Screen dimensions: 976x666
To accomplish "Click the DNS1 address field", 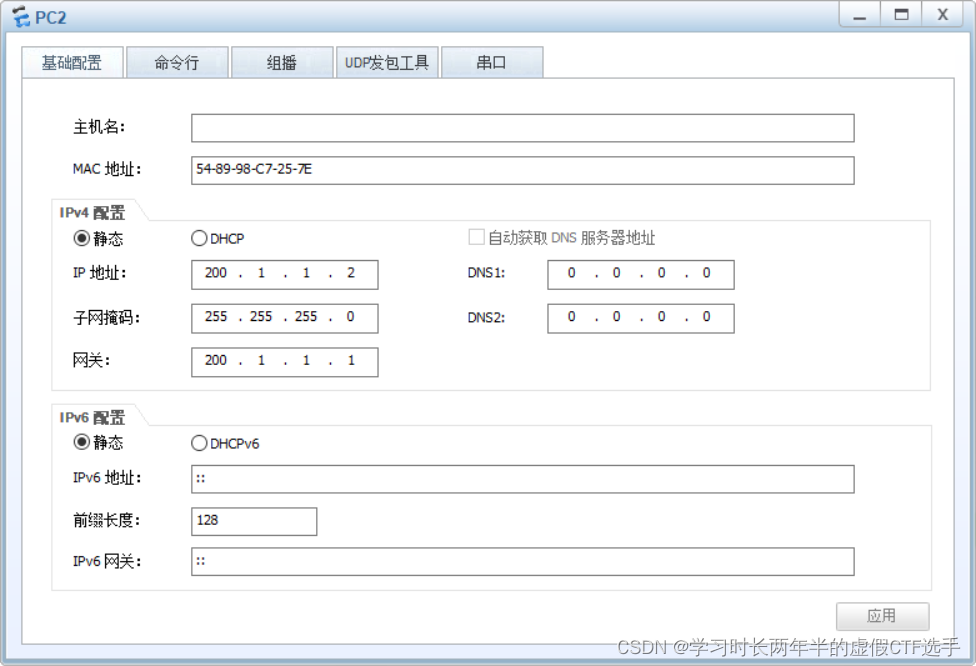I will 640,274.
